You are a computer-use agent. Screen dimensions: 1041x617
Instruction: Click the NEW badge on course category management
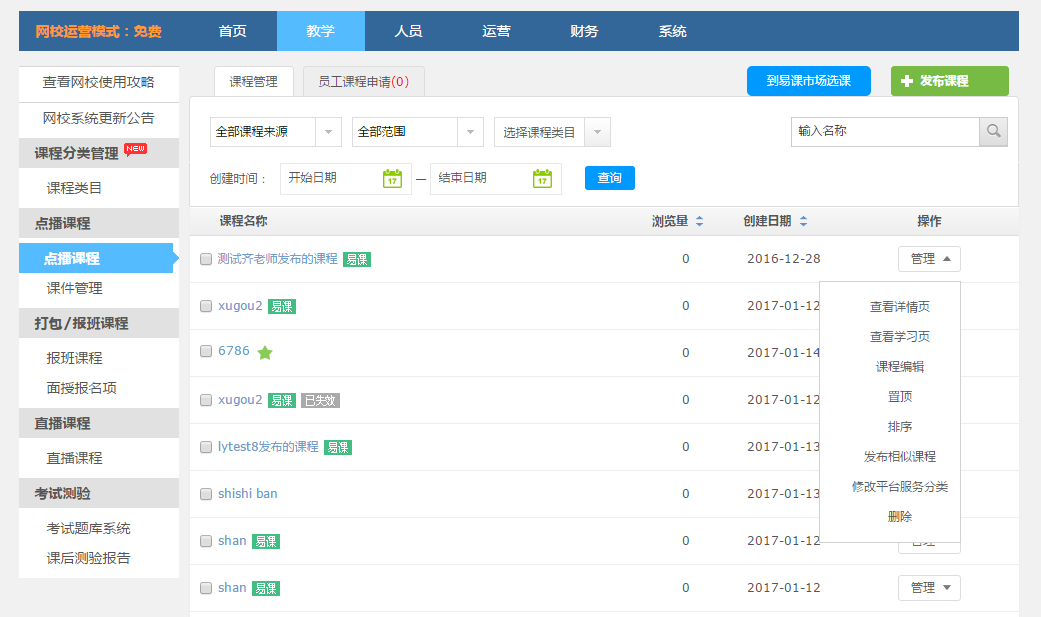(x=136, y=149)
